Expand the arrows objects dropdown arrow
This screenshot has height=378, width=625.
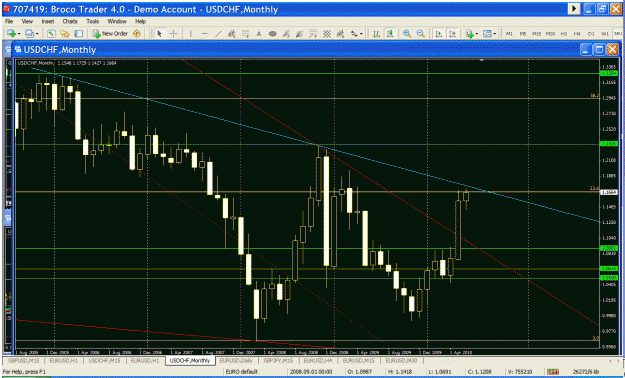[x=361, y=34]
